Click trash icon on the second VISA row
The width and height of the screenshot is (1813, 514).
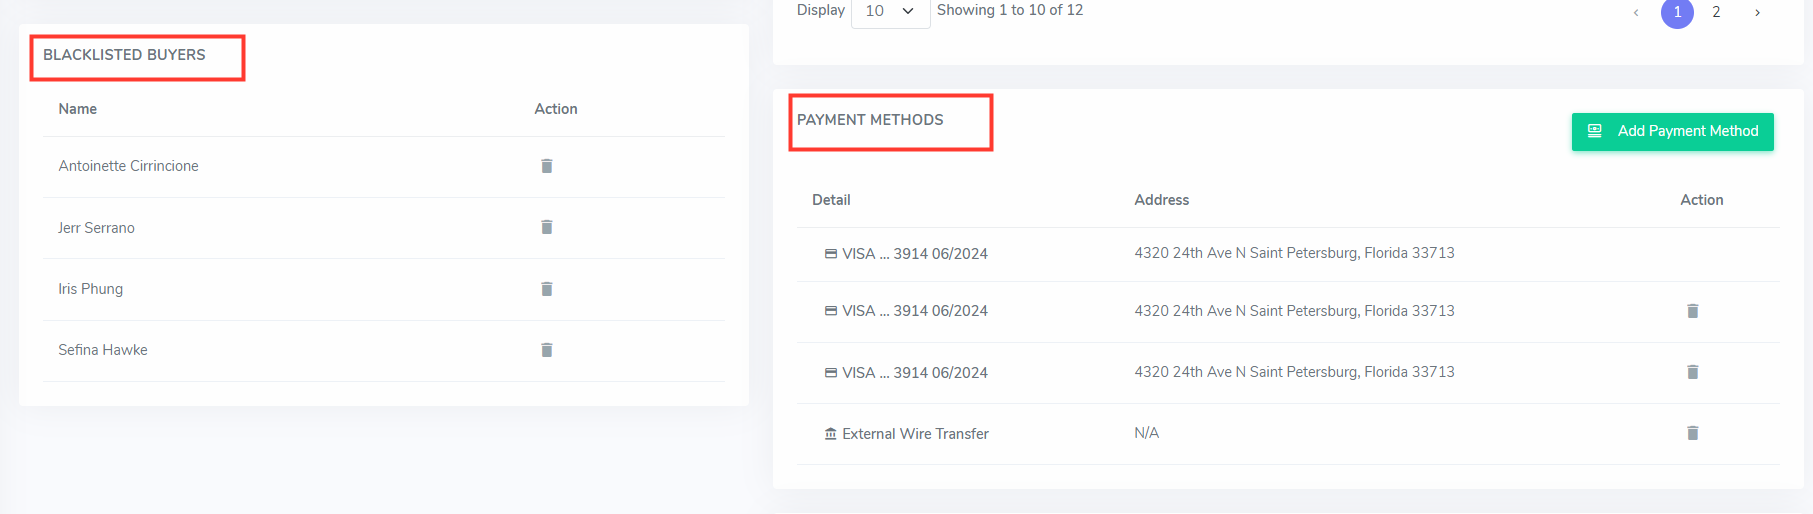1692,311
